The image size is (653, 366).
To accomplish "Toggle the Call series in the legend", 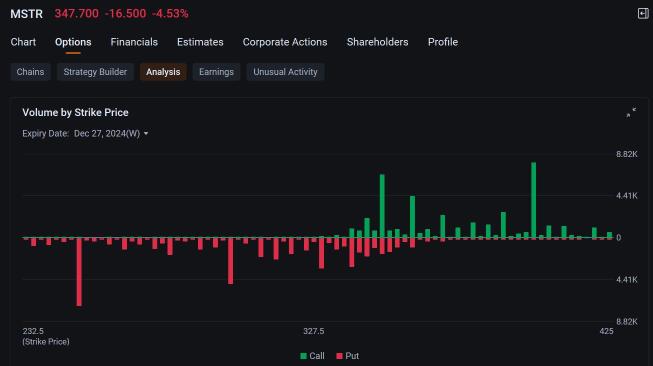I will (x=312, y=356).
